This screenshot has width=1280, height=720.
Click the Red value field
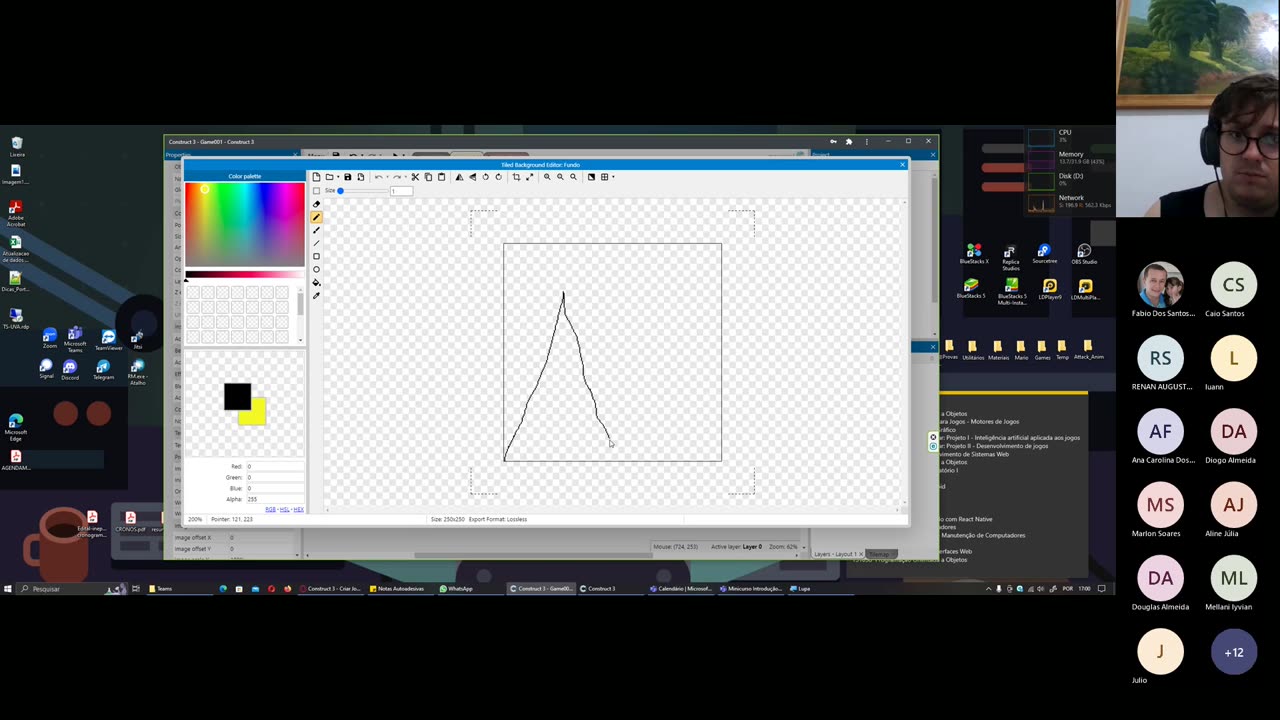click(x=274, y=466)
